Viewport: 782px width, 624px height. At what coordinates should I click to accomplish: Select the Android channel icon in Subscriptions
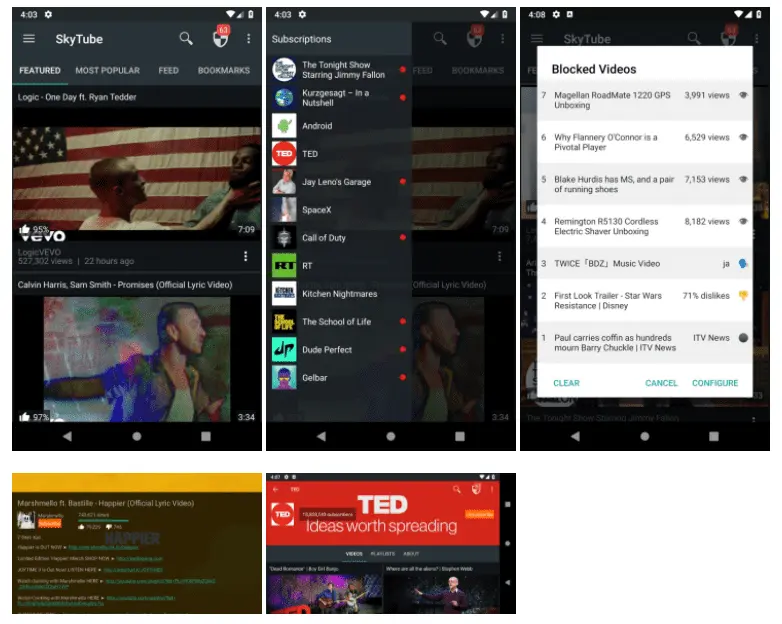coord(284,126)
